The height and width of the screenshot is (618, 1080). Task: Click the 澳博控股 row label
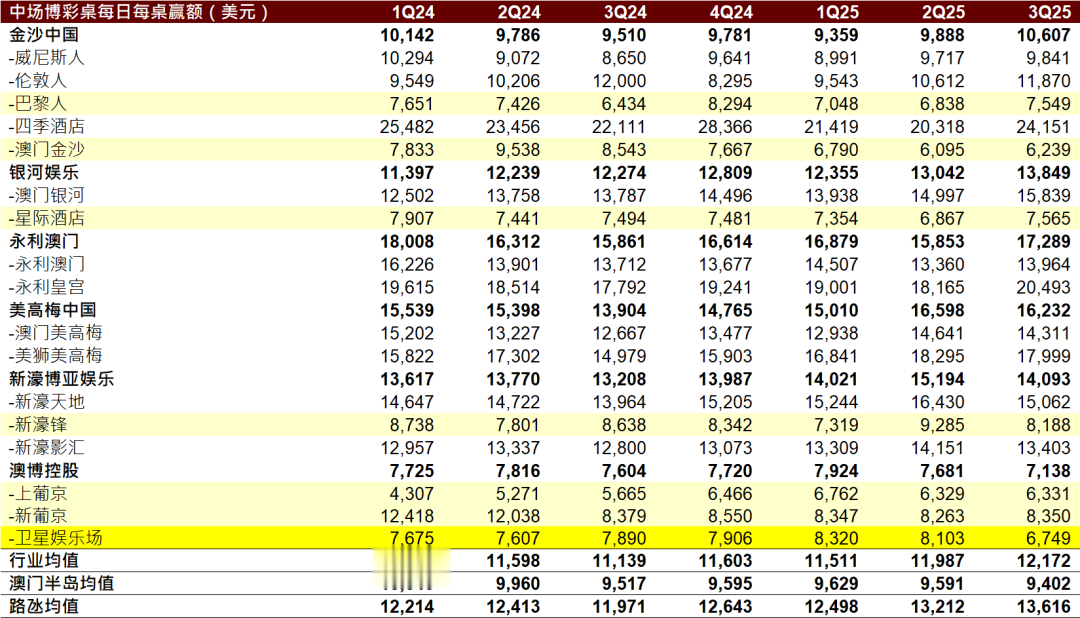44,471
